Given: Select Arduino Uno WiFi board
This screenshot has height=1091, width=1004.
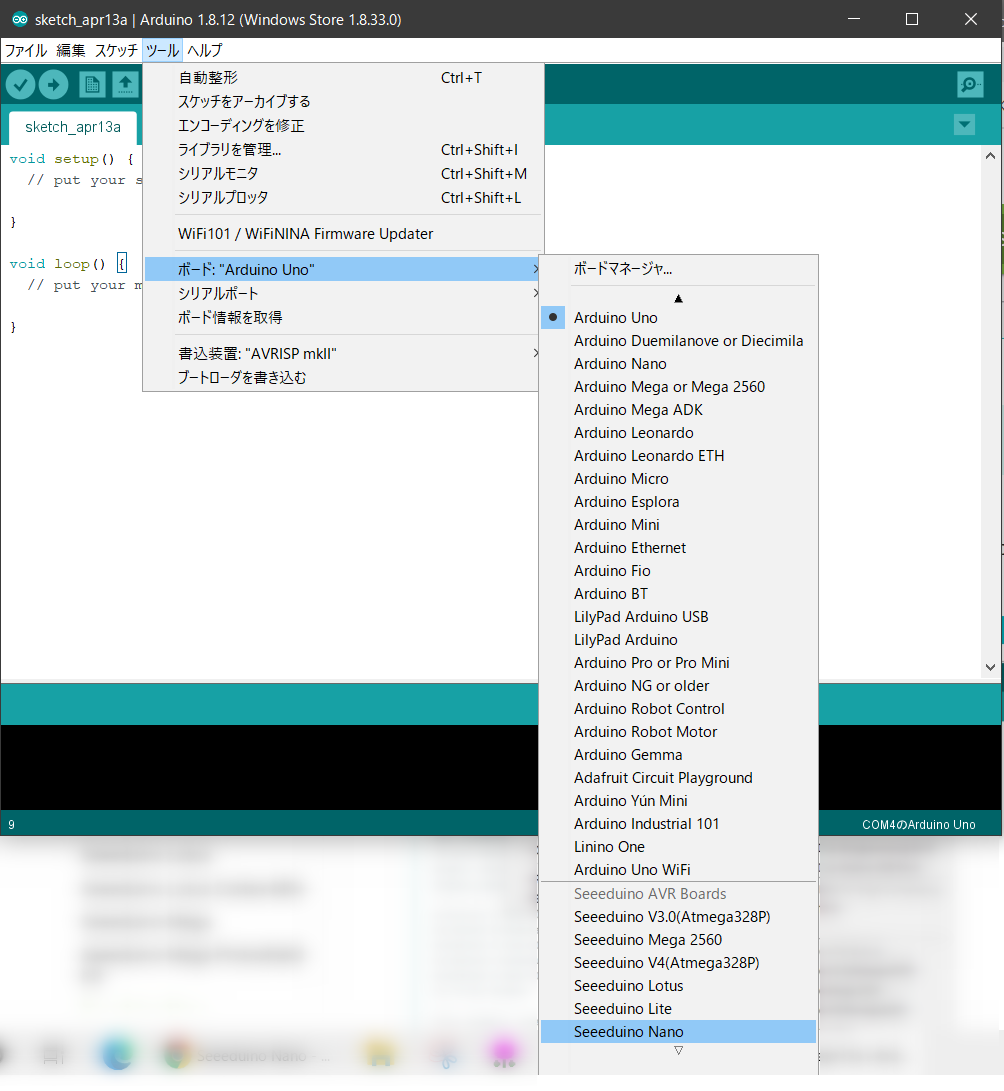Looking at the screenshot, I should [678, 869].
